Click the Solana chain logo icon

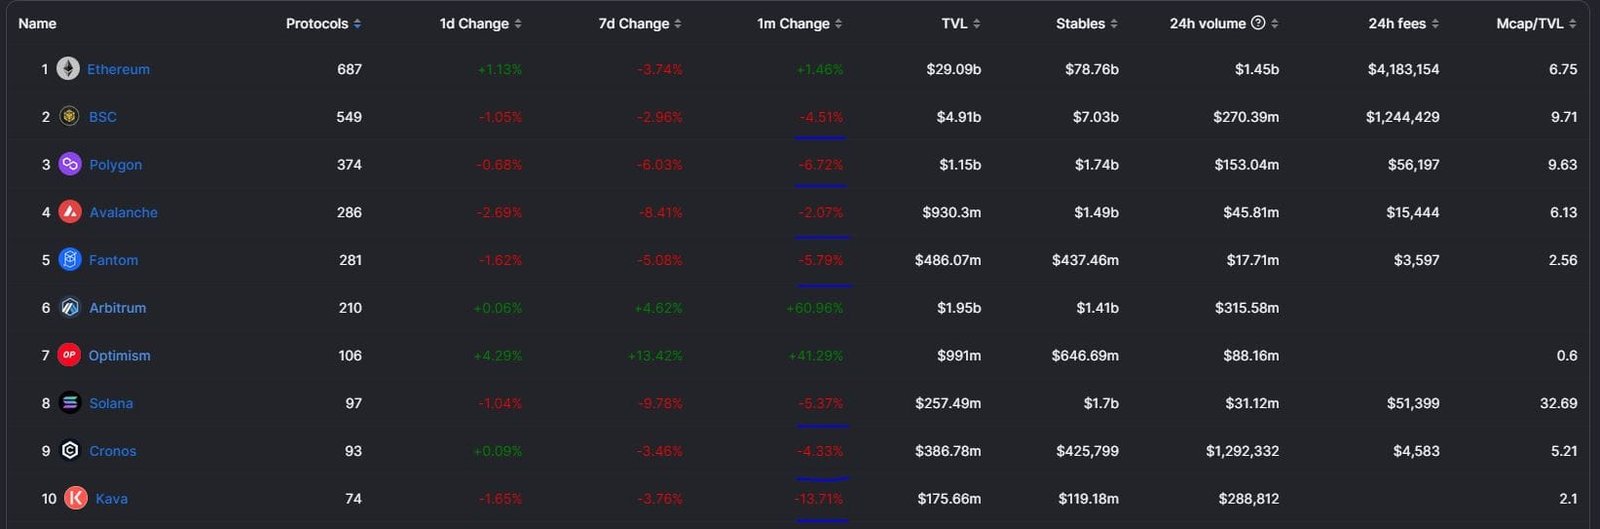[70, 403]
